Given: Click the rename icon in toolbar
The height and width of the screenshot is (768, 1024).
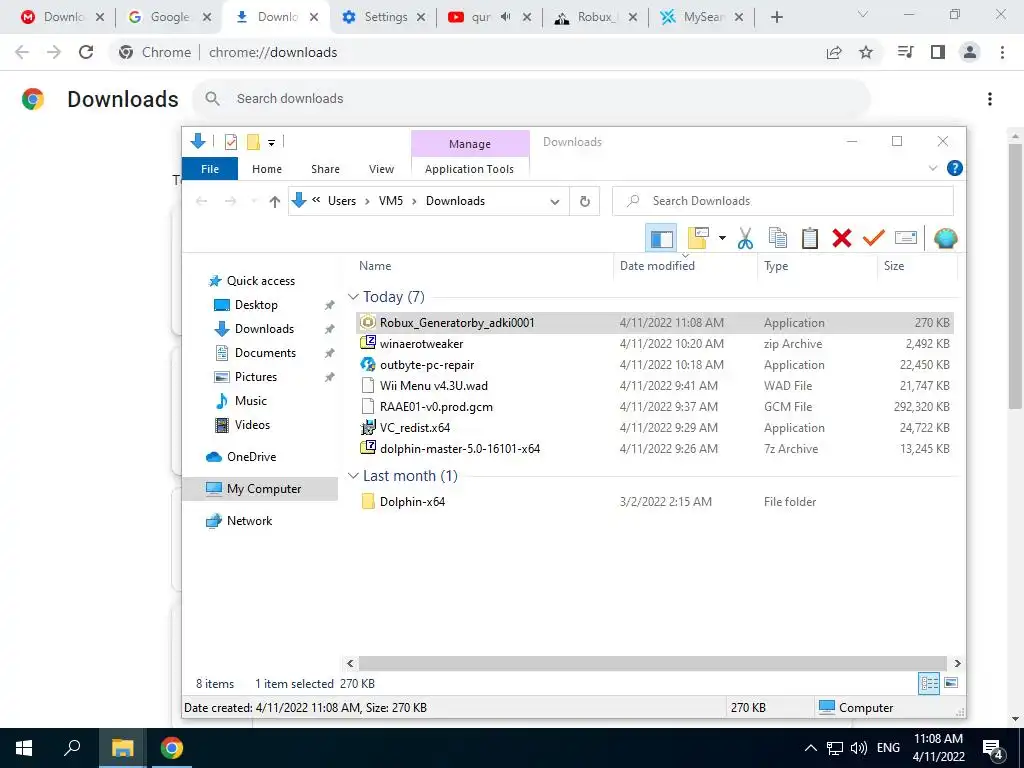Looking at the screenshot, I should click(x=906, y=238).
